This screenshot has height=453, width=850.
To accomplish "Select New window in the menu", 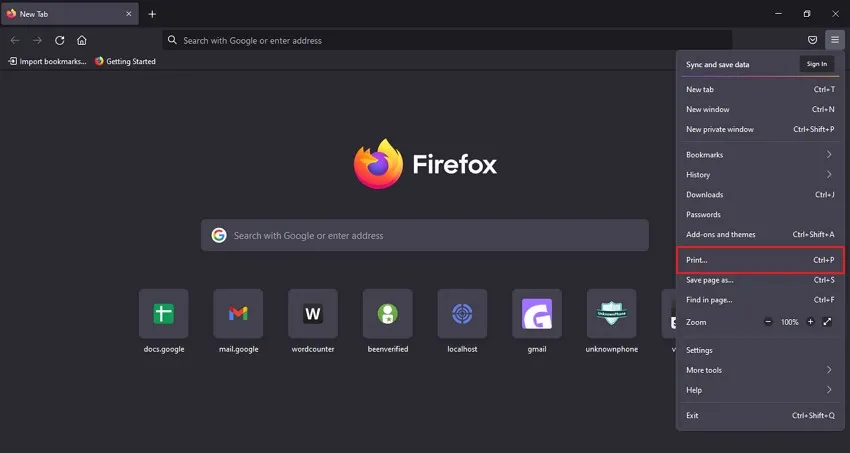I will point(760,109).
